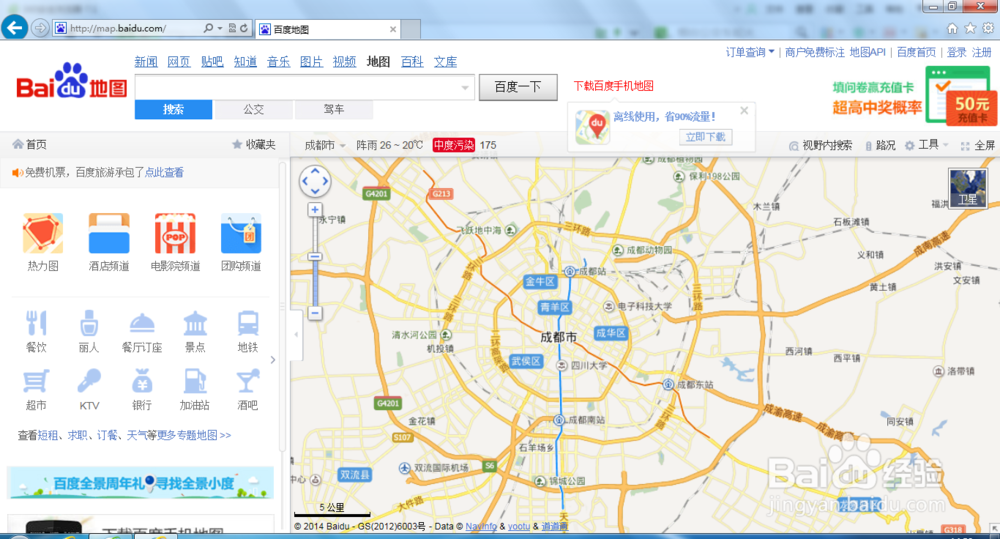Click the 中度污染 air quality badge
The height and width of the screenshot is (539, 1000).
[x=453, y=145]
